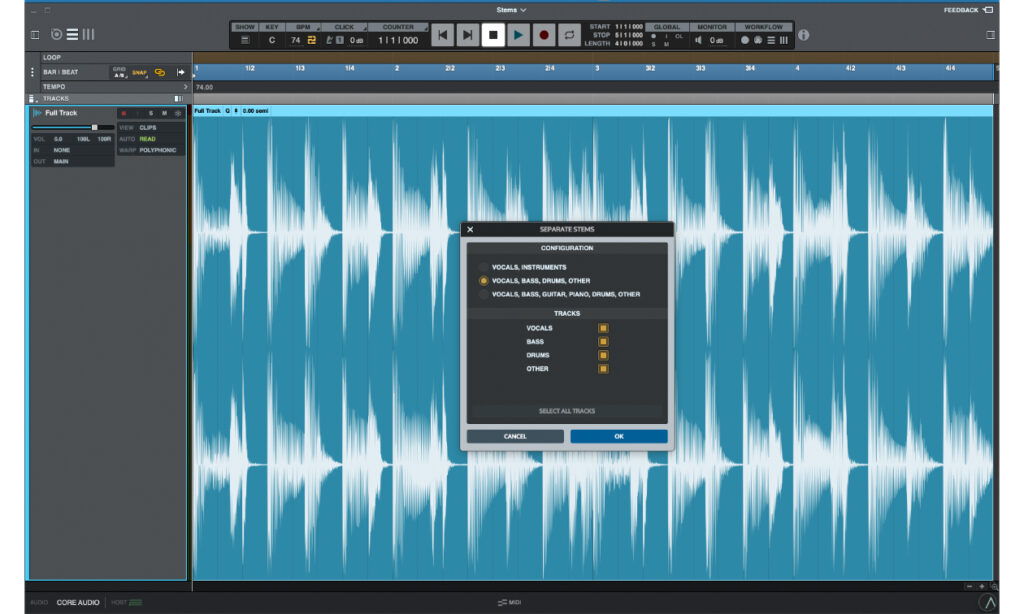Open the BPM transport menu
This screenshot has height=614, width=1024.
(x=304, y=27)
